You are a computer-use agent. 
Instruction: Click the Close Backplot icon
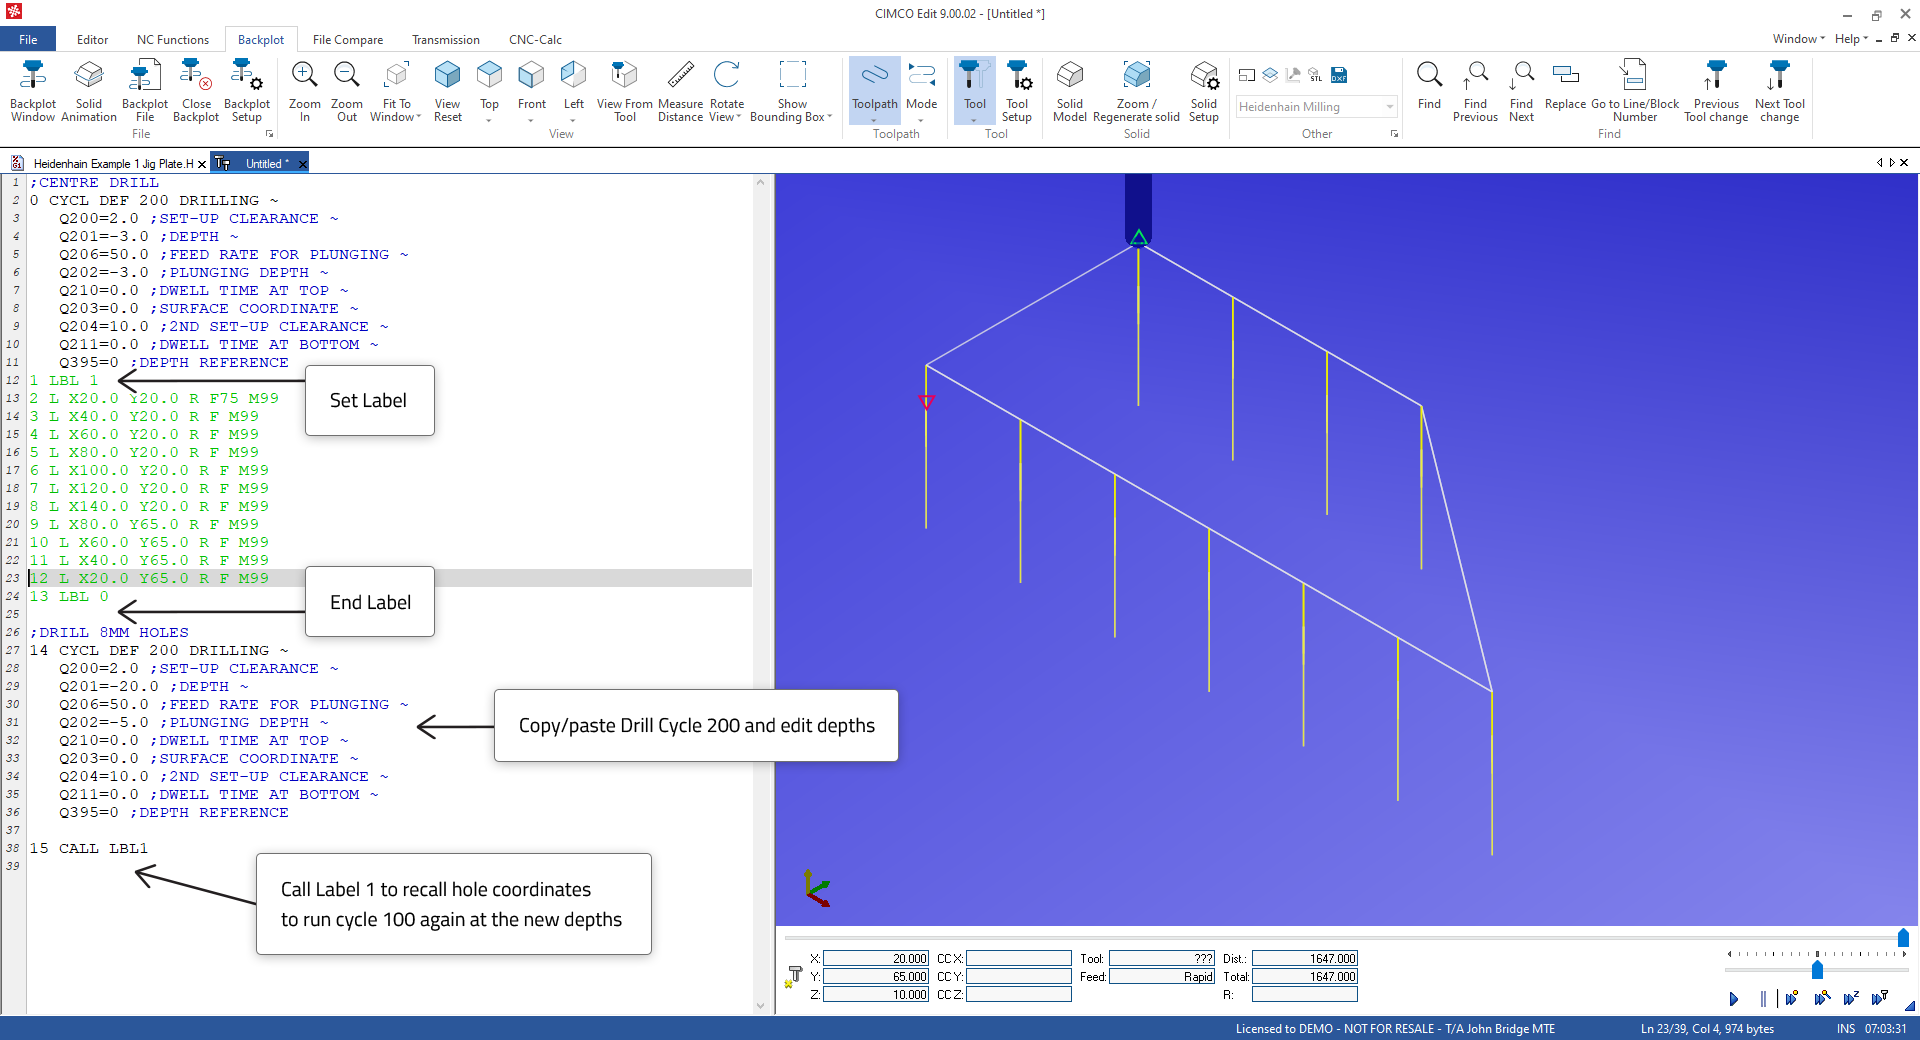click(196, 91)
